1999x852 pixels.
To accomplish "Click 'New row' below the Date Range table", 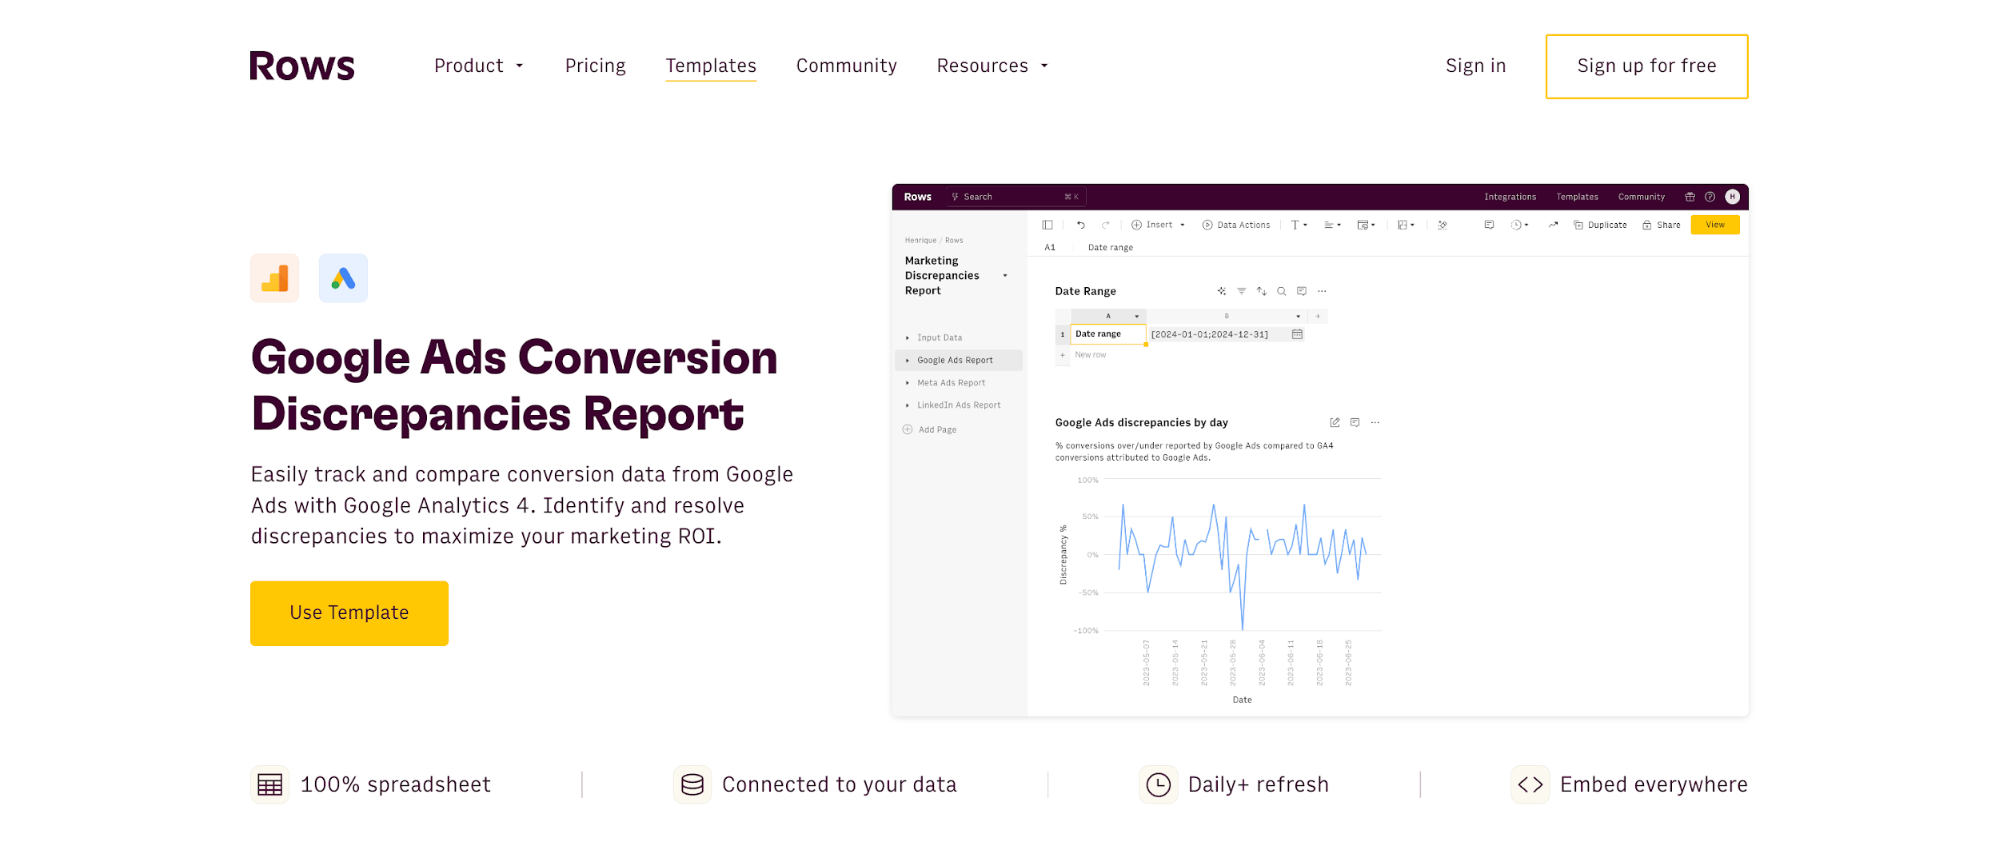I will 1090,355.
